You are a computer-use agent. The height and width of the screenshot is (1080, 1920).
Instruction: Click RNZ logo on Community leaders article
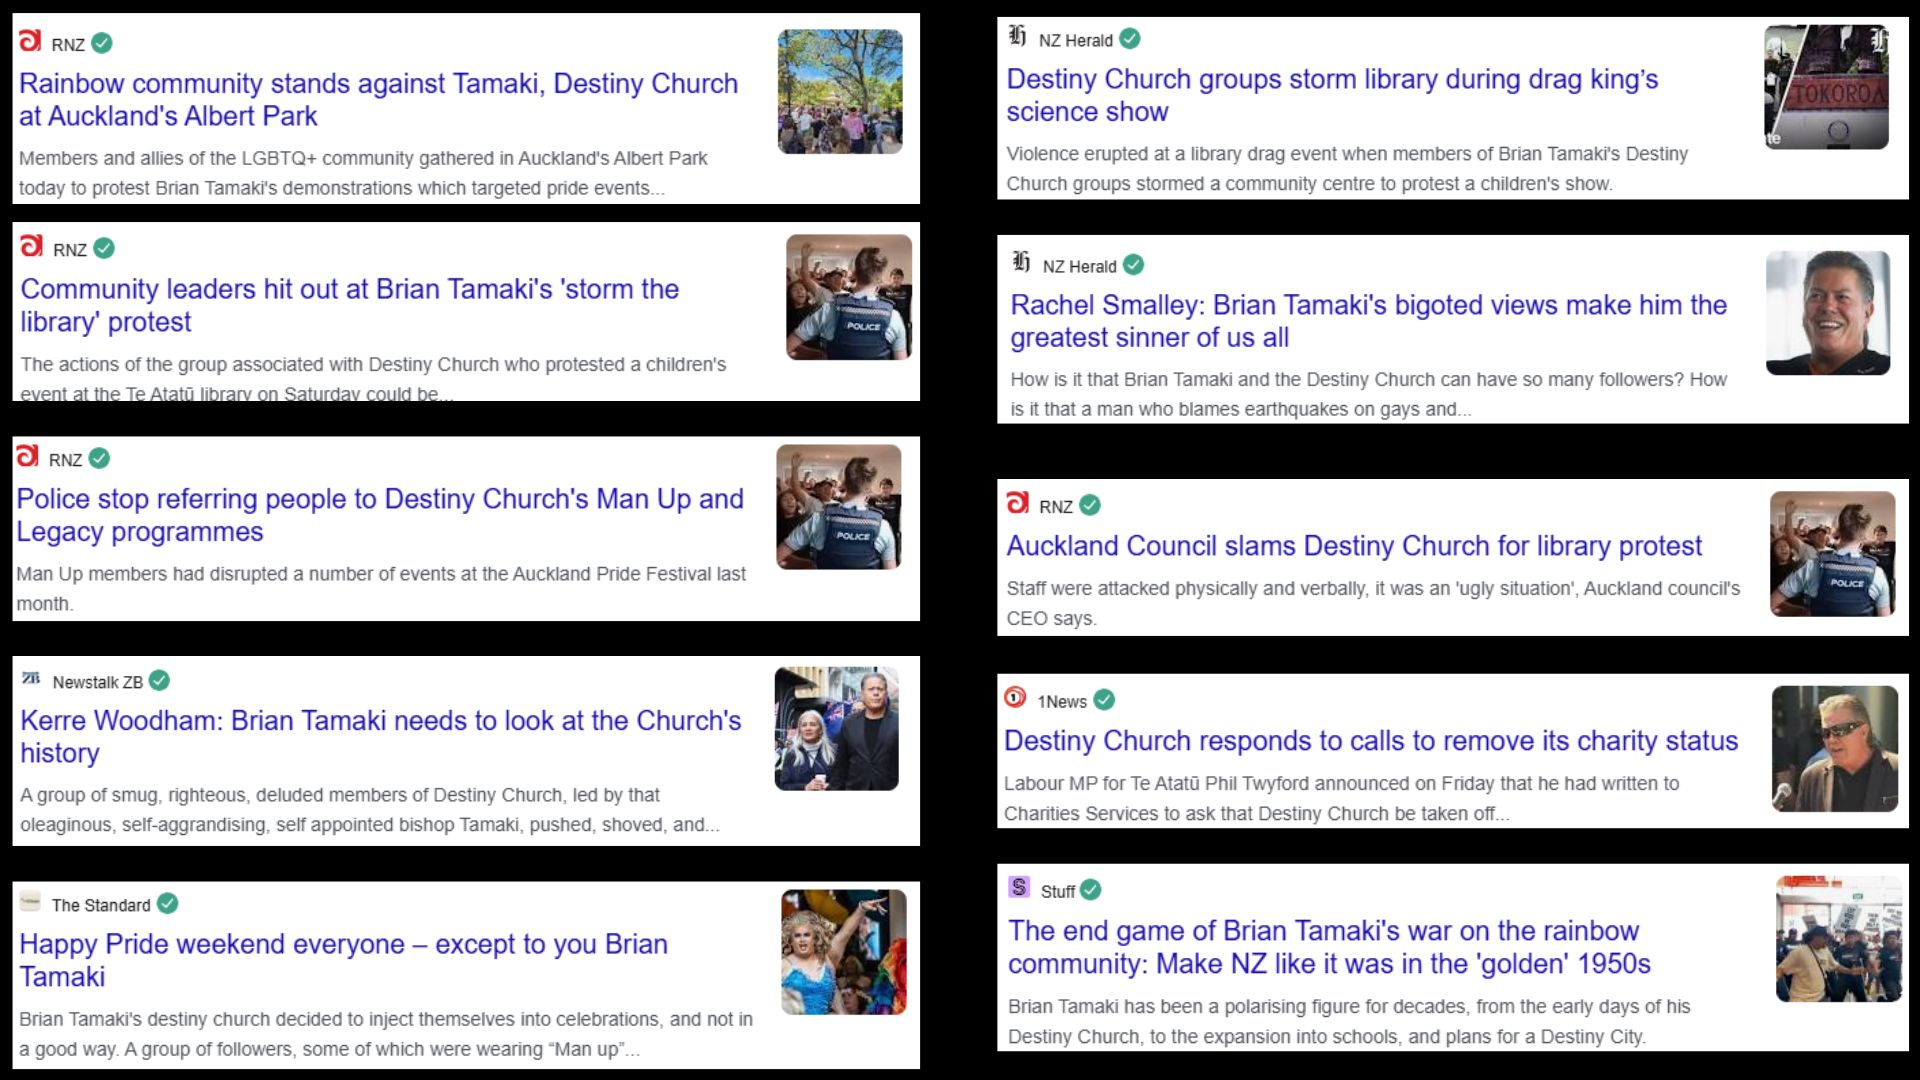click(x=32, y=246)
